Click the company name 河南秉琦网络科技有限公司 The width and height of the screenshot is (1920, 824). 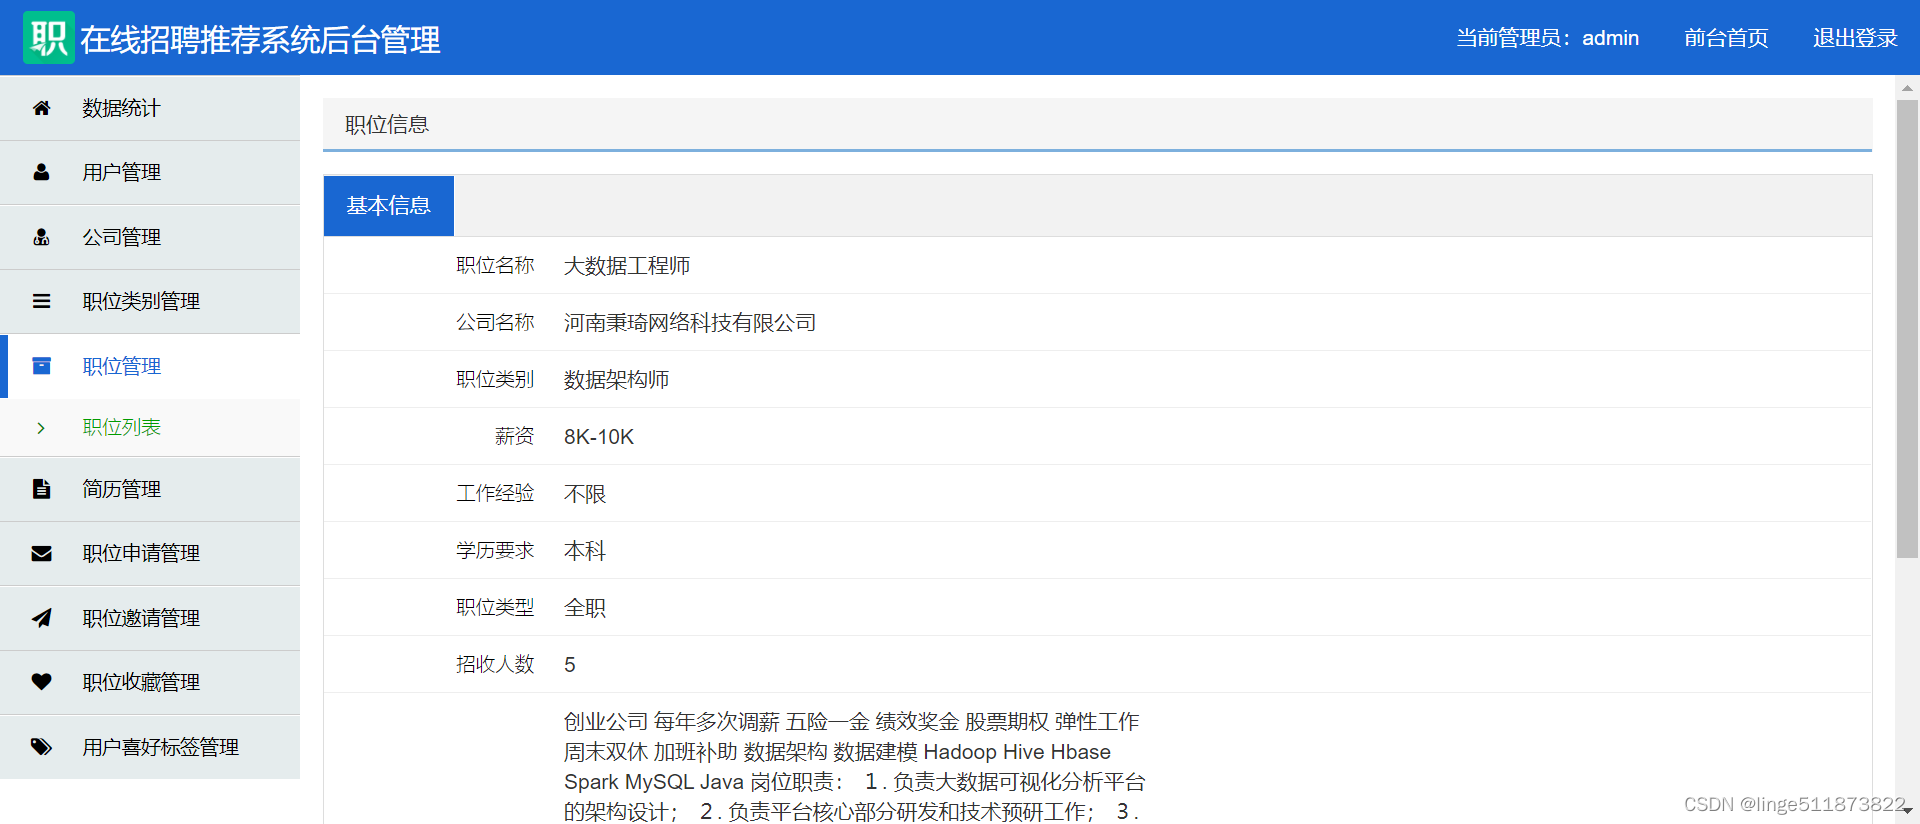tap(690, 323)
